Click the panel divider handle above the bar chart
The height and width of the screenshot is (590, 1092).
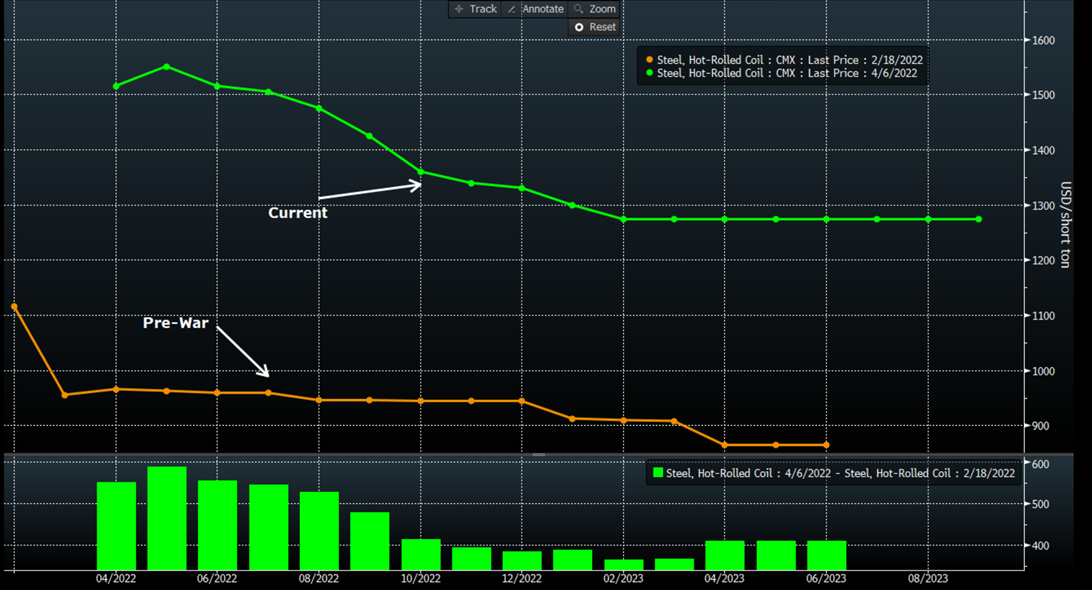tap(538, 454)
